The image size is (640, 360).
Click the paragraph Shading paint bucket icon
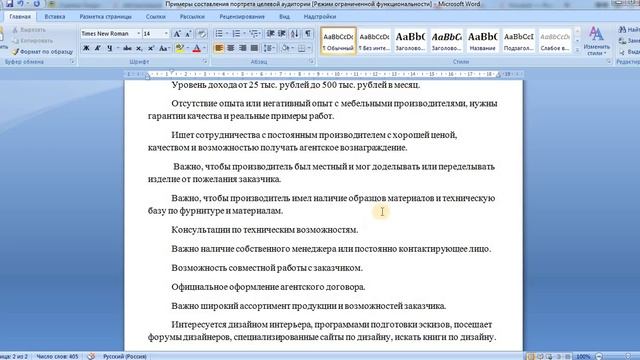[x=285, y=48]
